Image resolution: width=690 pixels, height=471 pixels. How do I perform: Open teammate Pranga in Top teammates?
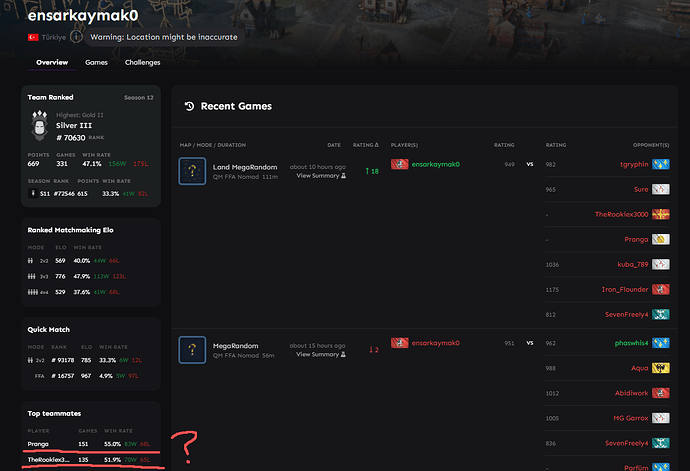pyautogui.click(x=40, y=443)
